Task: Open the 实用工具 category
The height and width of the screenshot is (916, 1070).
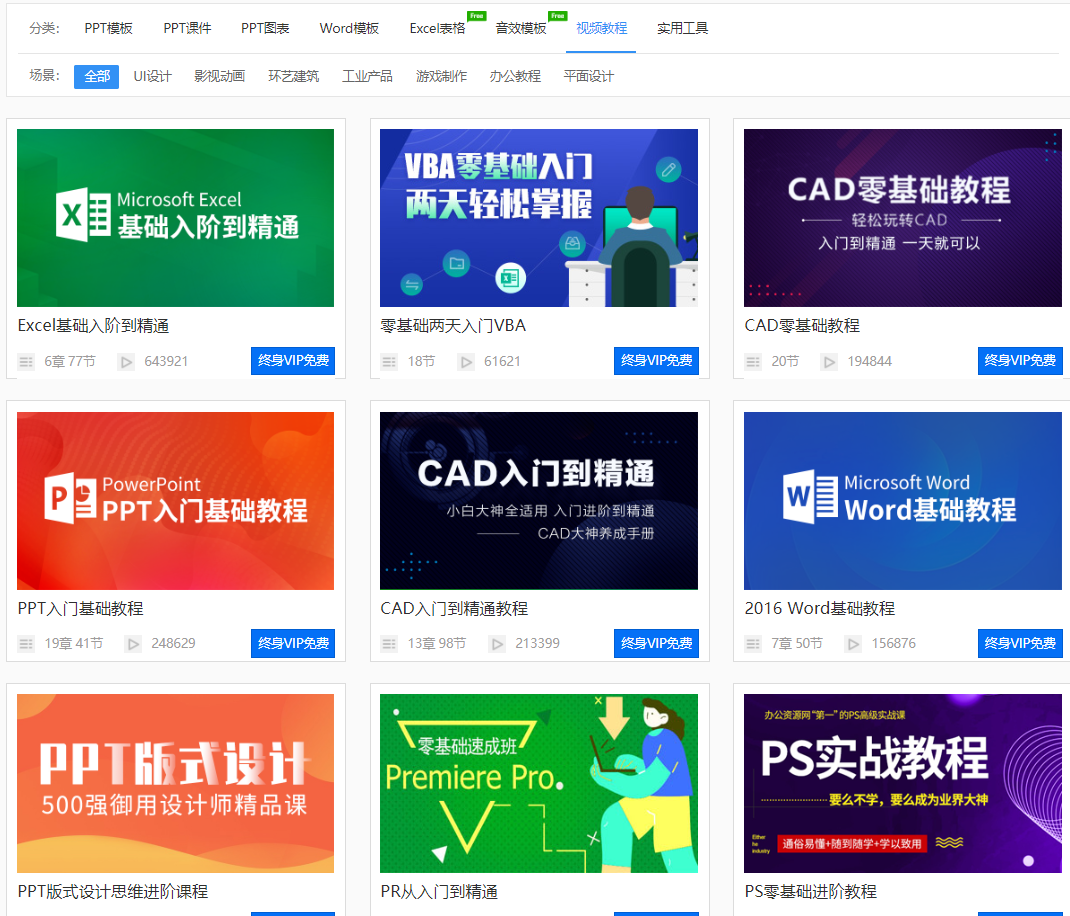Action: tap(682, 28)
